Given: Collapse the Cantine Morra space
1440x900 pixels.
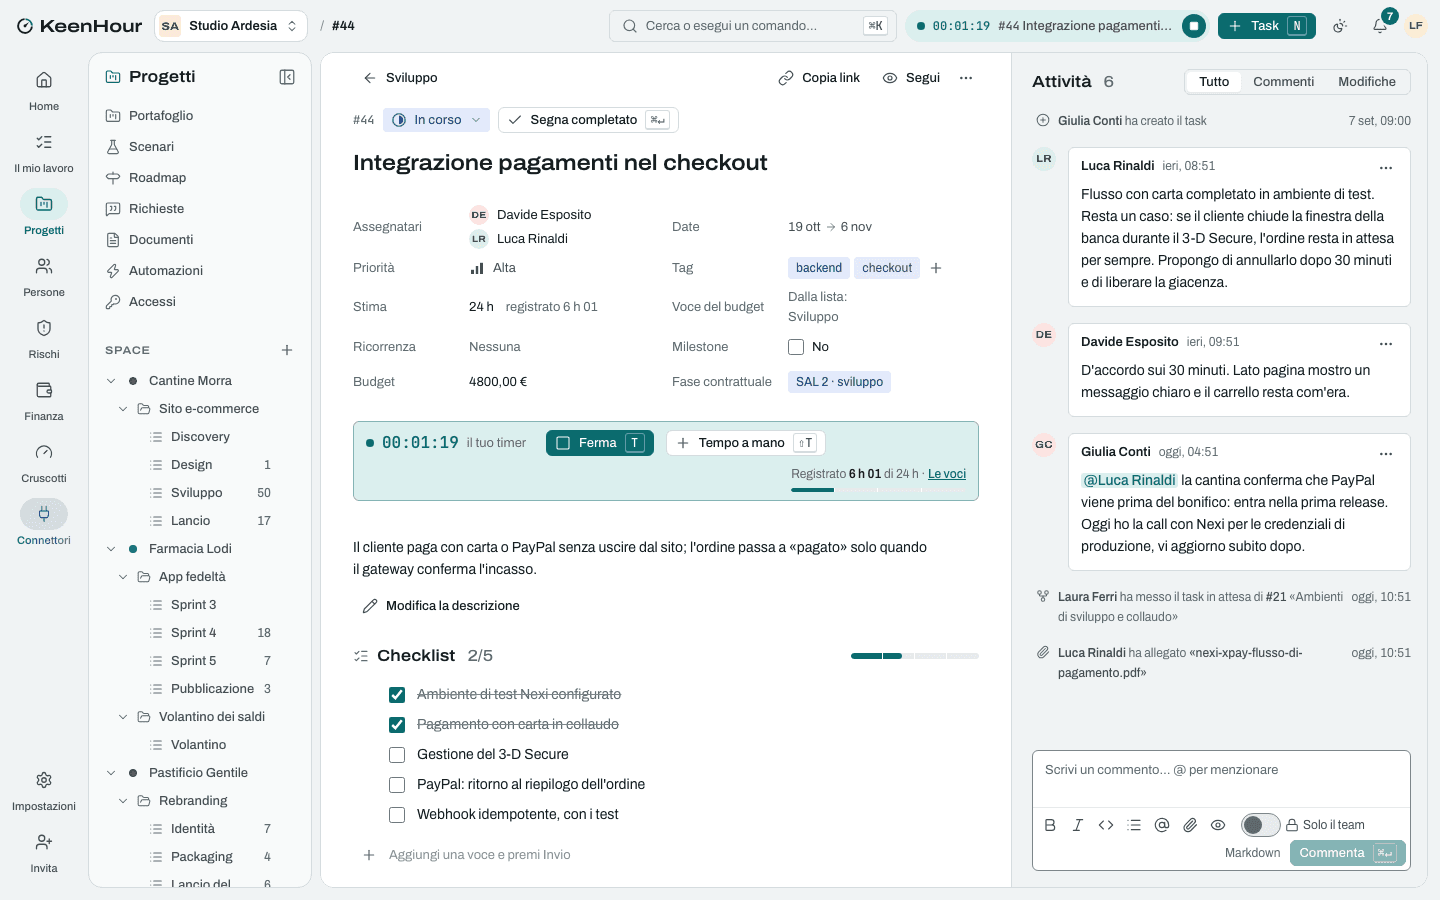Looking at the screenshot, I should coord(111,381).
